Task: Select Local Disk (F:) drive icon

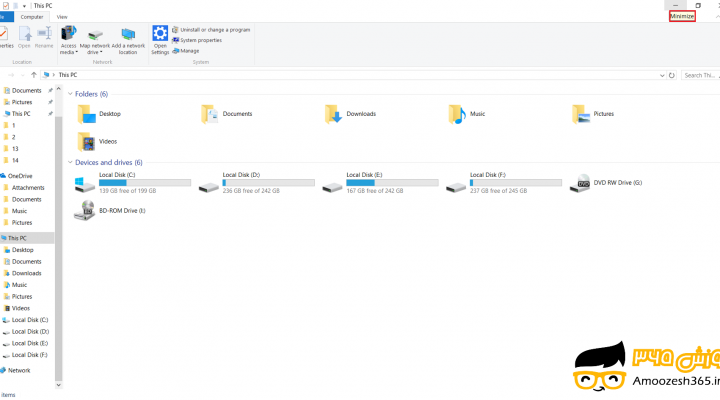Action: click(456, 187)
